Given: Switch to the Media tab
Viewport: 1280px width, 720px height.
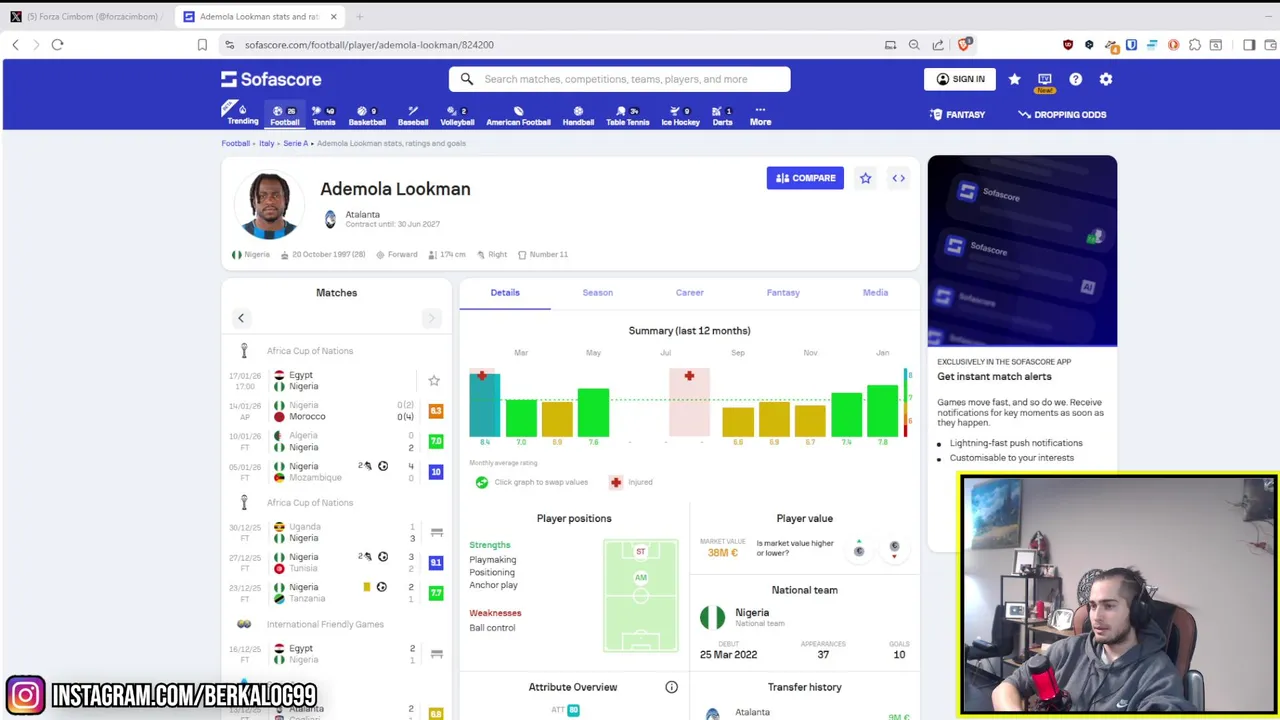Looking at the screenshot, I should [875, 292].
